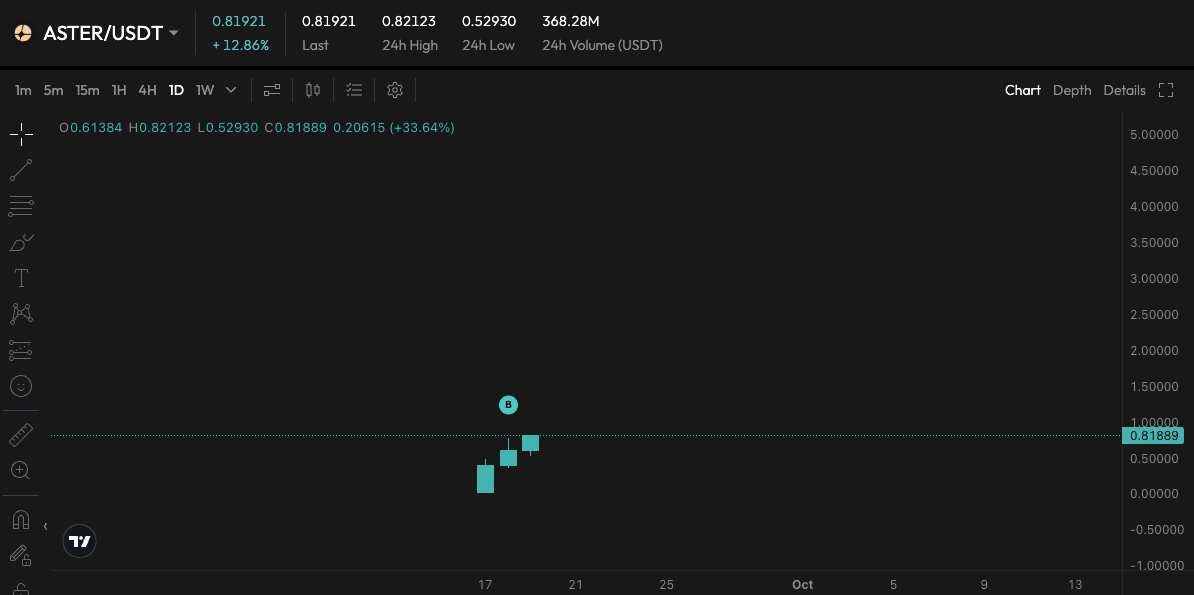Viewport: 1194px width, 595px height.
Task: Switch to 4H timeframe
Action: coord(148,90)
